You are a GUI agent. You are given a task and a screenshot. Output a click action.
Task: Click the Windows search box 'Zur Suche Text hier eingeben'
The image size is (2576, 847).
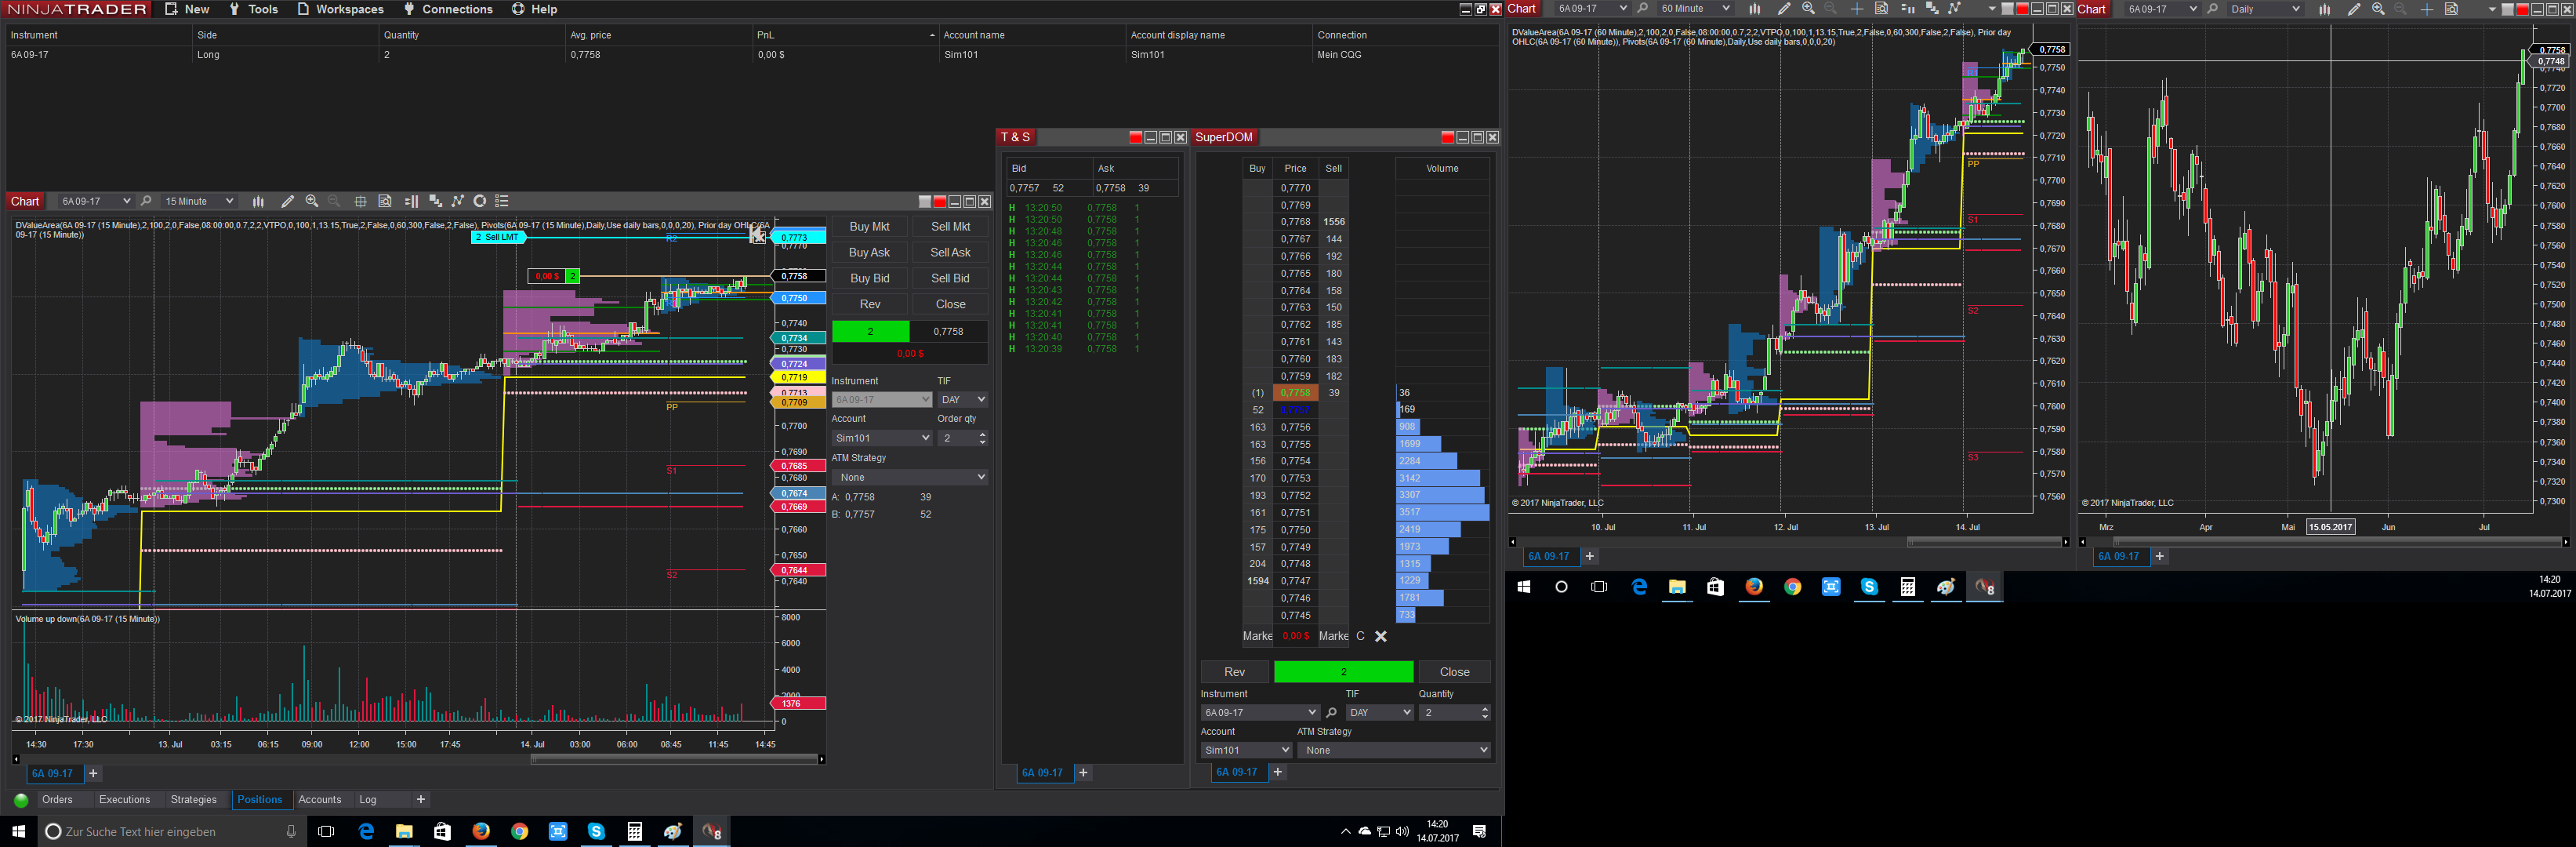[170, 832]
